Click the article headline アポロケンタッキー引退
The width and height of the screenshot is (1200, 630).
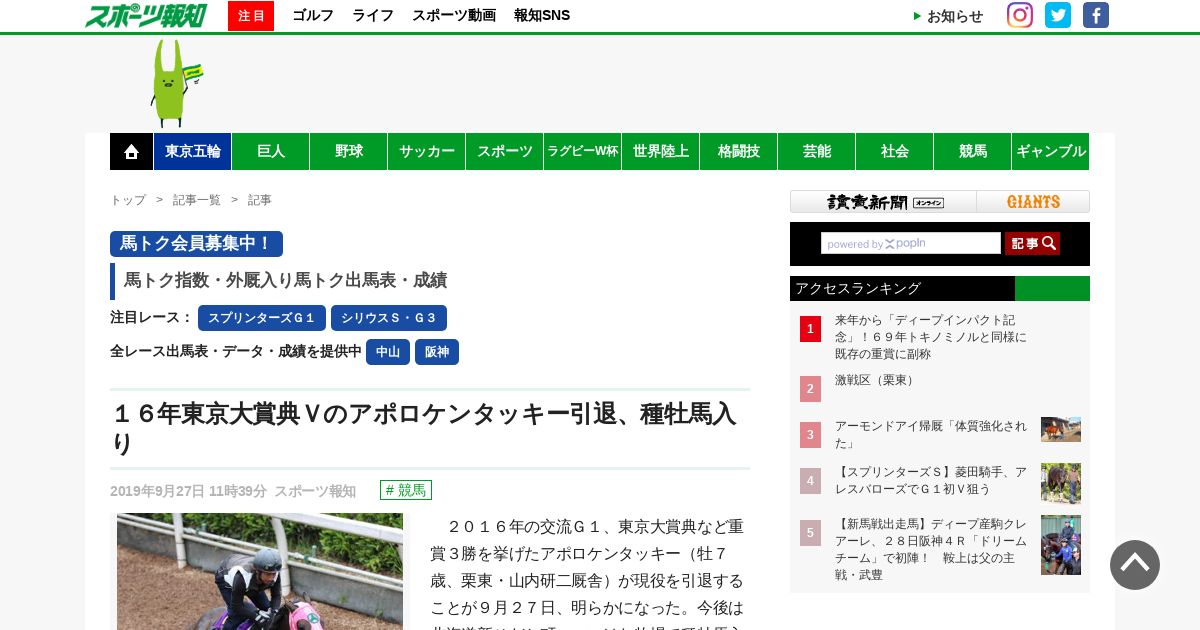[x=425, y=428]
